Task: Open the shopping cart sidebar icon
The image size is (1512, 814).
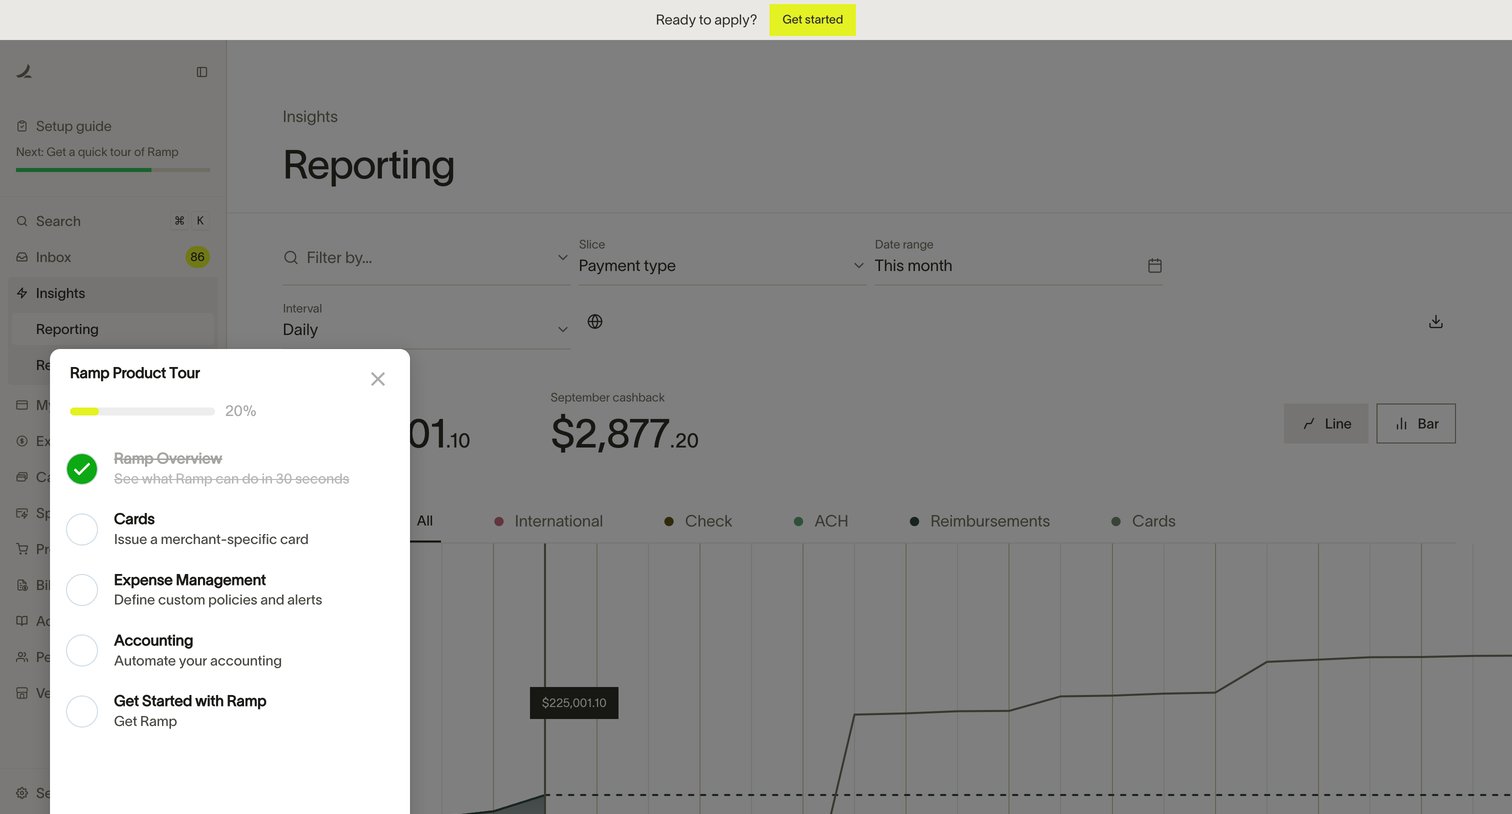Action: click(22, 549)
